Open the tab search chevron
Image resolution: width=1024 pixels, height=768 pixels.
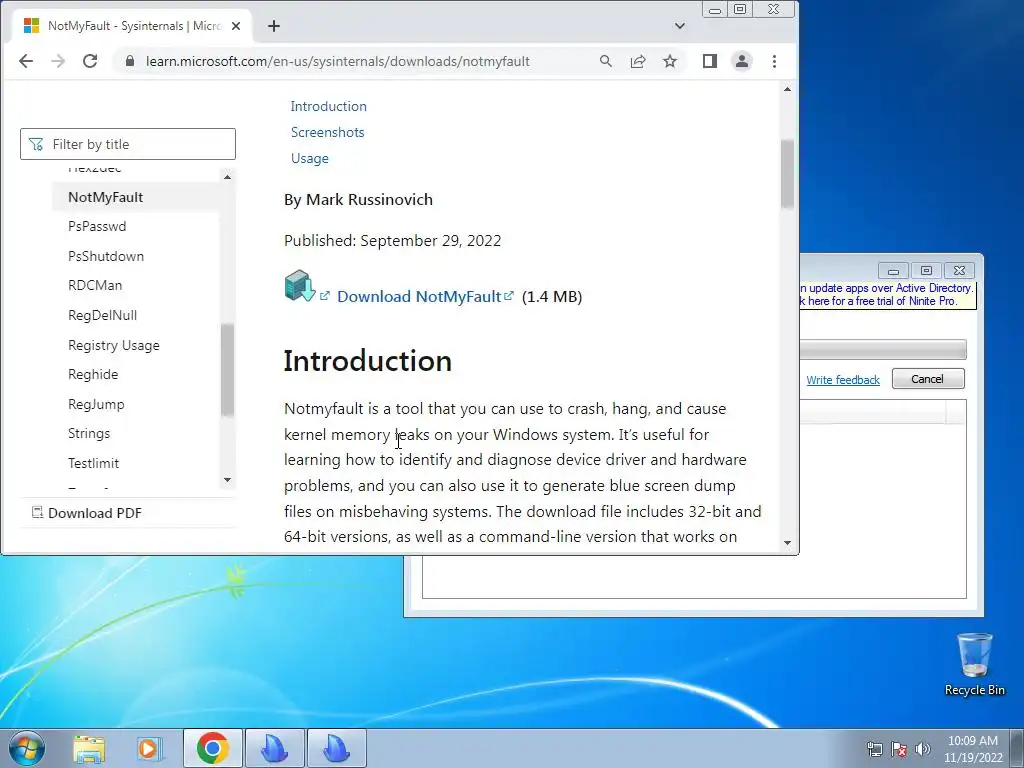[680, 26]
